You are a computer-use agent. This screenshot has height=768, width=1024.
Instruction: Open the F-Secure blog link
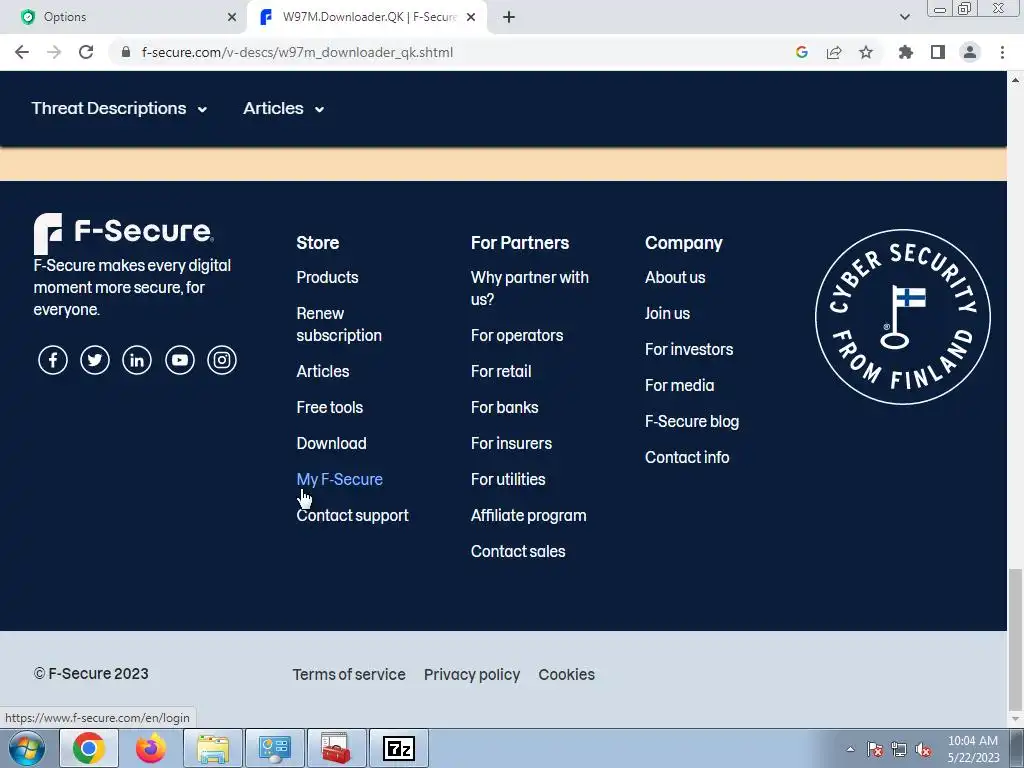(692, 421)
